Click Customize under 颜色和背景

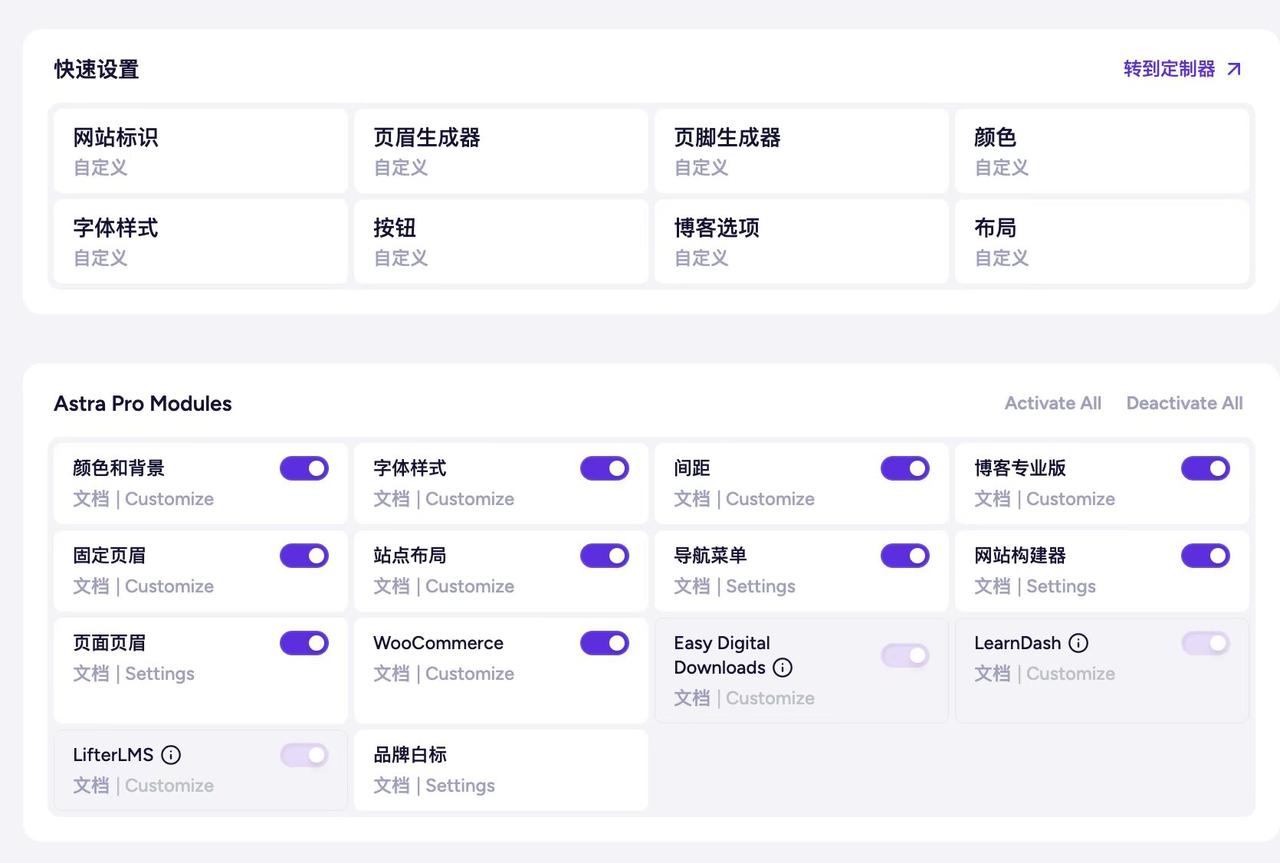click(x=169, y=499)
